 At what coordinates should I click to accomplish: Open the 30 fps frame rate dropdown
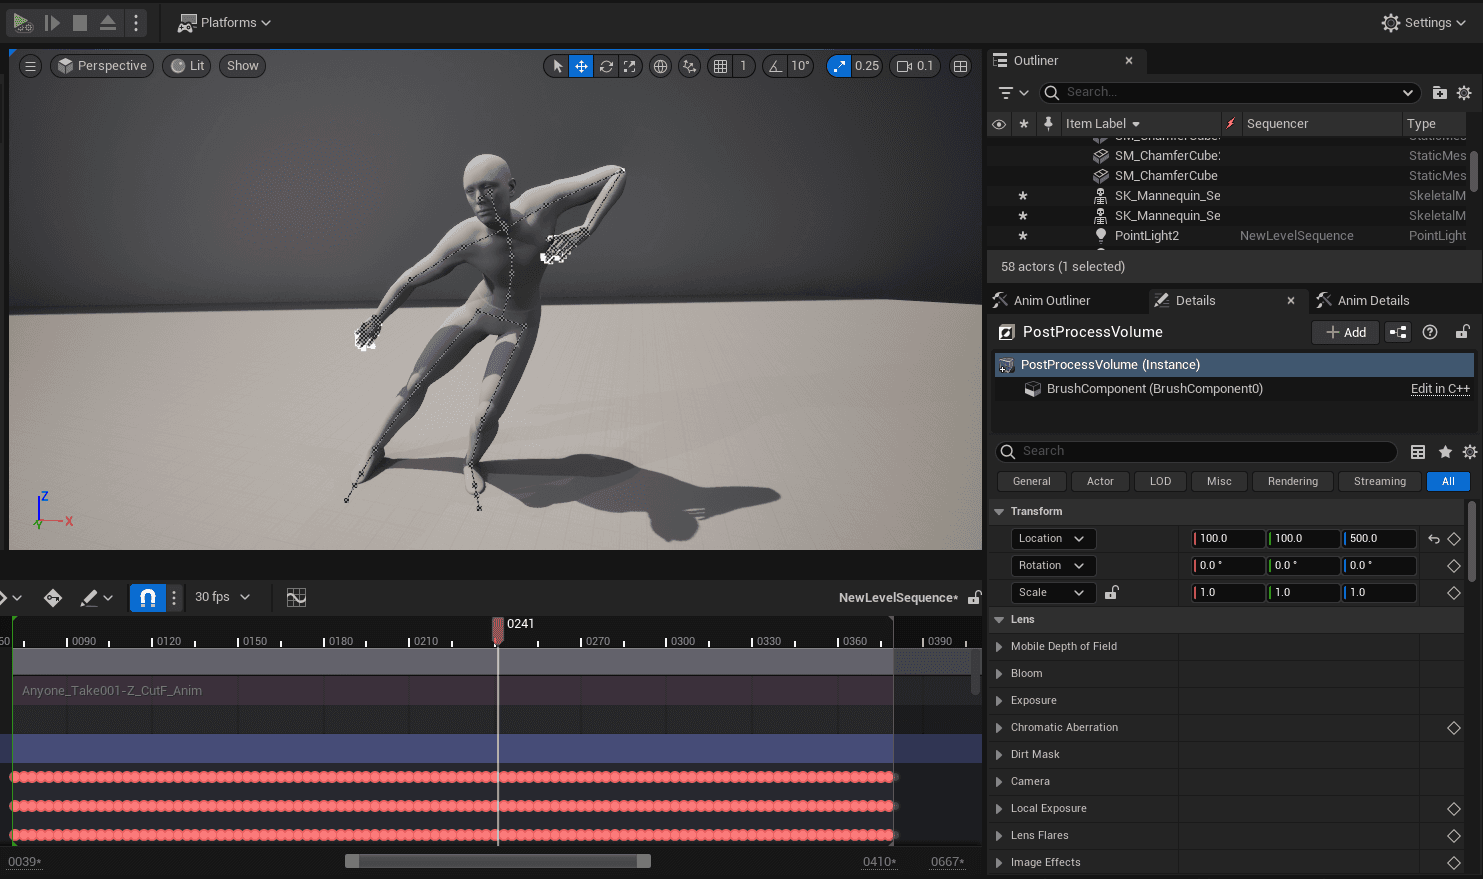(222, 597)
